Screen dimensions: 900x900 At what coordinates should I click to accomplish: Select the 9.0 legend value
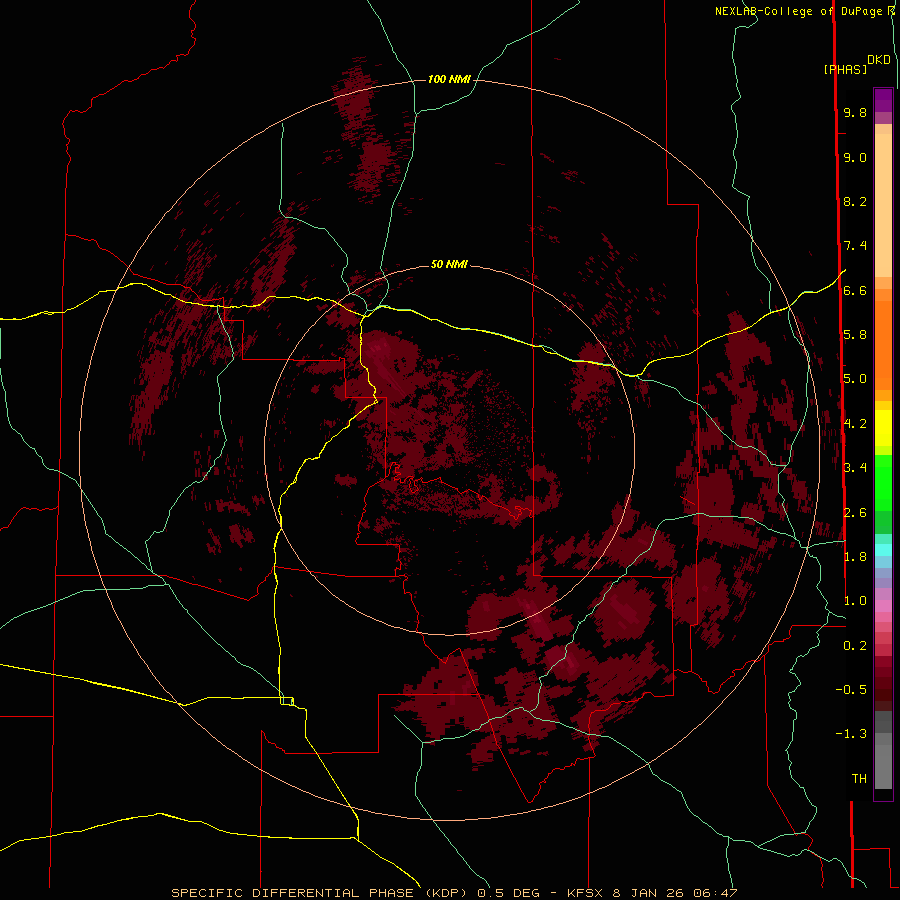coord(855,157)
